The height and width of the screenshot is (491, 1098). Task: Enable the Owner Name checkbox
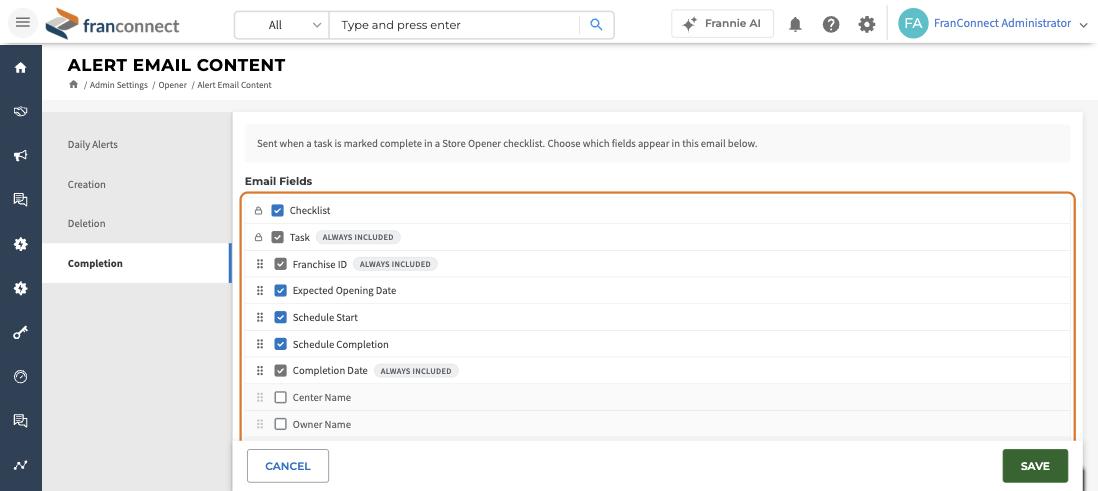280,424
